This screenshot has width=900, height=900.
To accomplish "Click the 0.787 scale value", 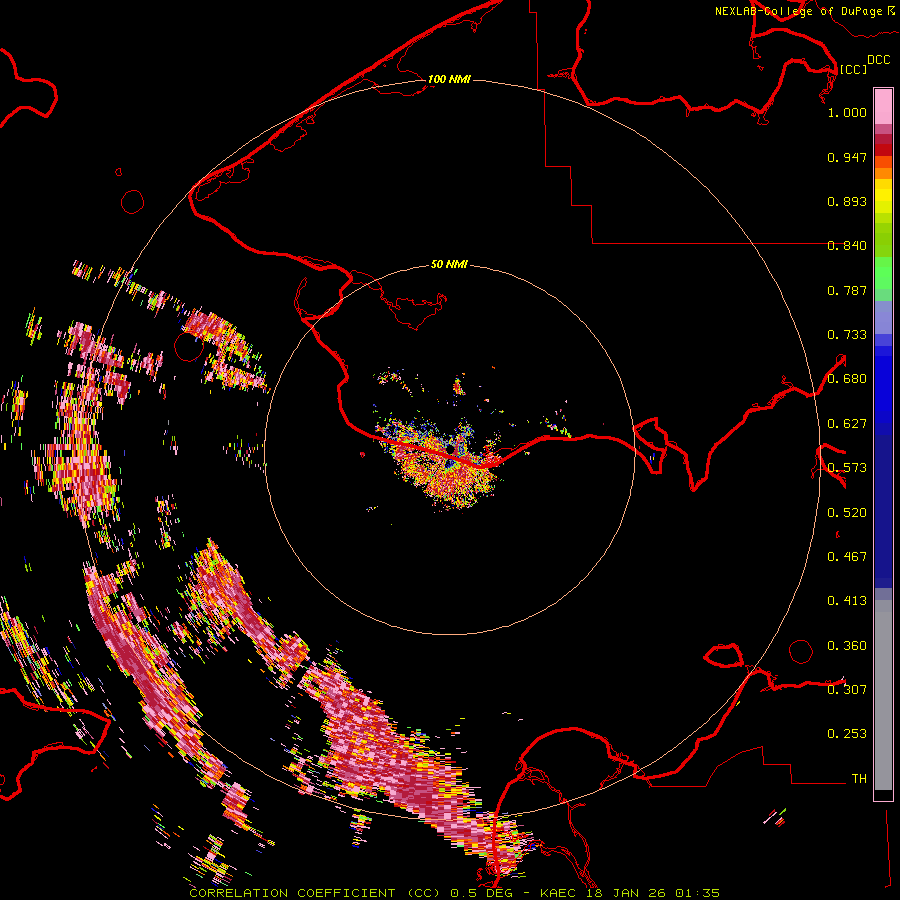I will (847, 290).
